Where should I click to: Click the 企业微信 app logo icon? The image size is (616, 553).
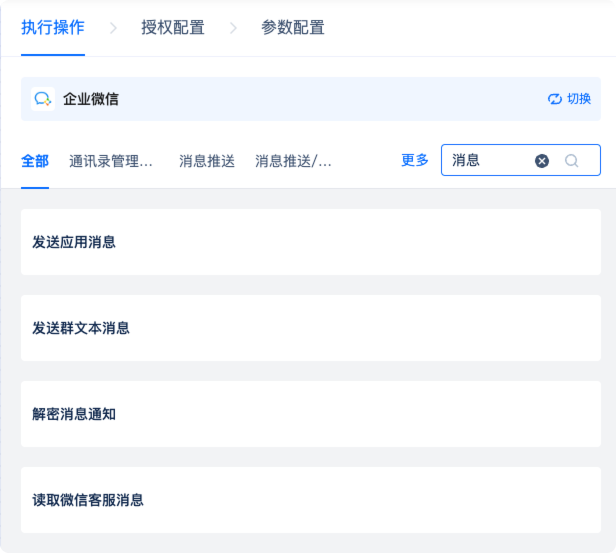(x=43, y=99)
